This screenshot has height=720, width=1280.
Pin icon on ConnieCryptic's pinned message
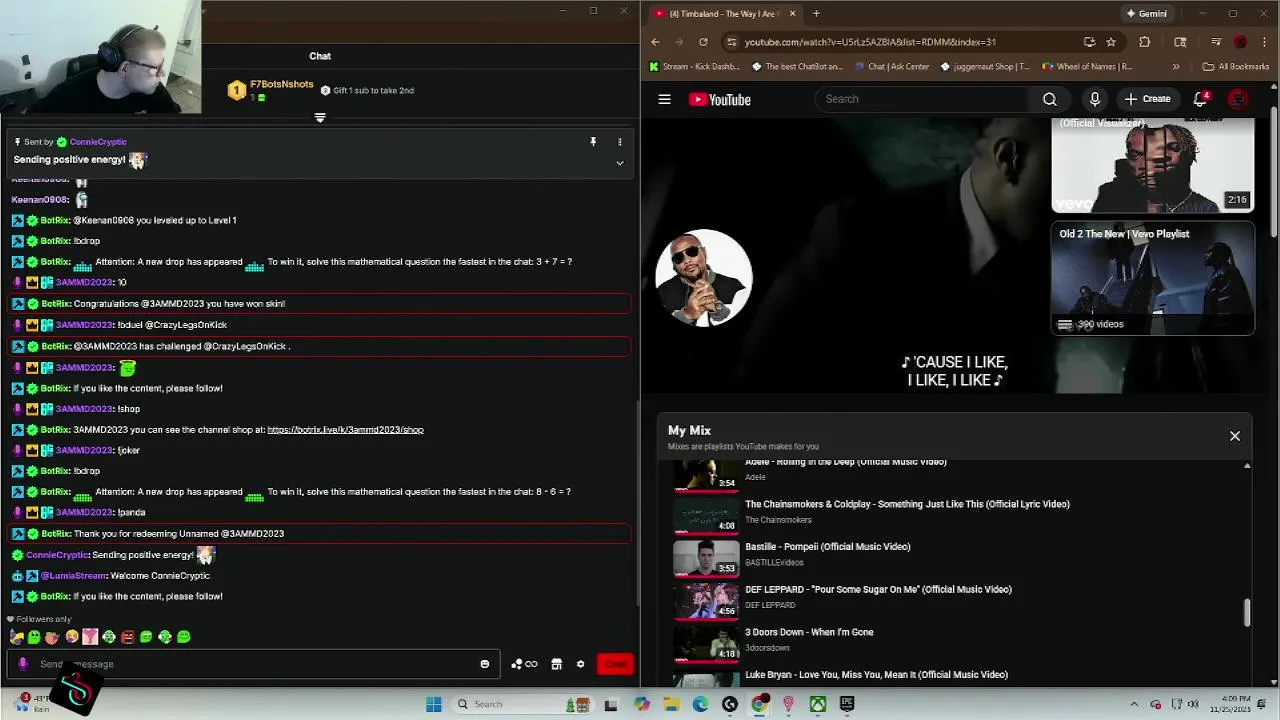coord(593,142)
